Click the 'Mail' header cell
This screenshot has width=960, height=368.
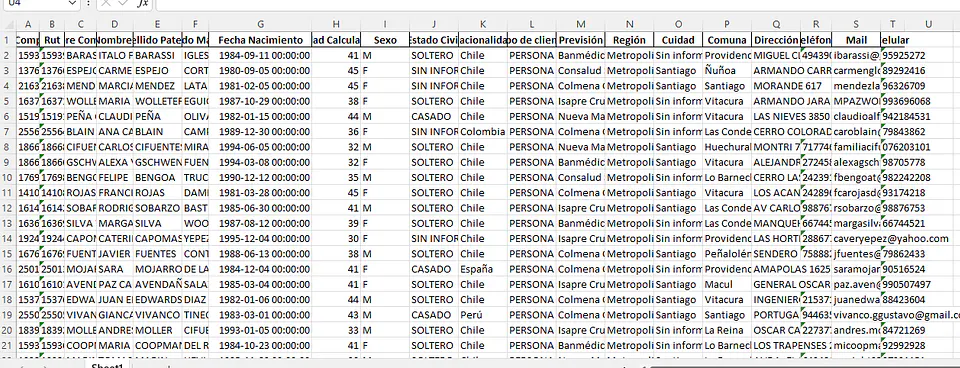coord(856,40)
